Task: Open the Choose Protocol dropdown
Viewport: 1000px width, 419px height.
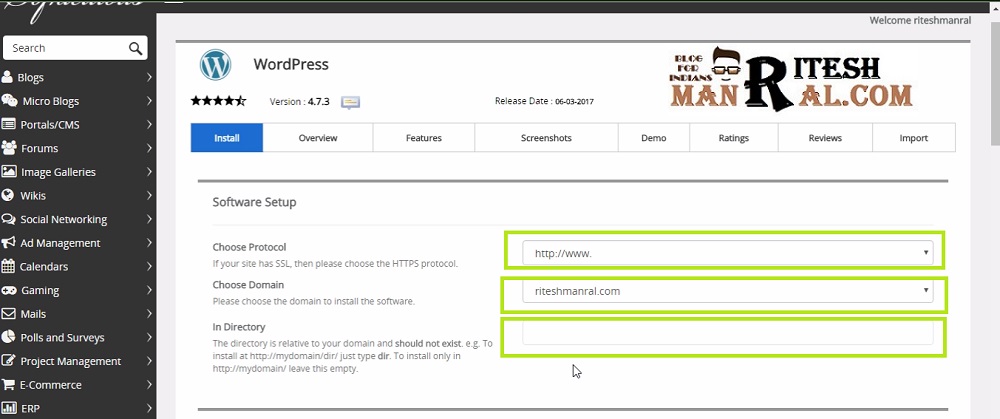Action: tap(728, 253)
